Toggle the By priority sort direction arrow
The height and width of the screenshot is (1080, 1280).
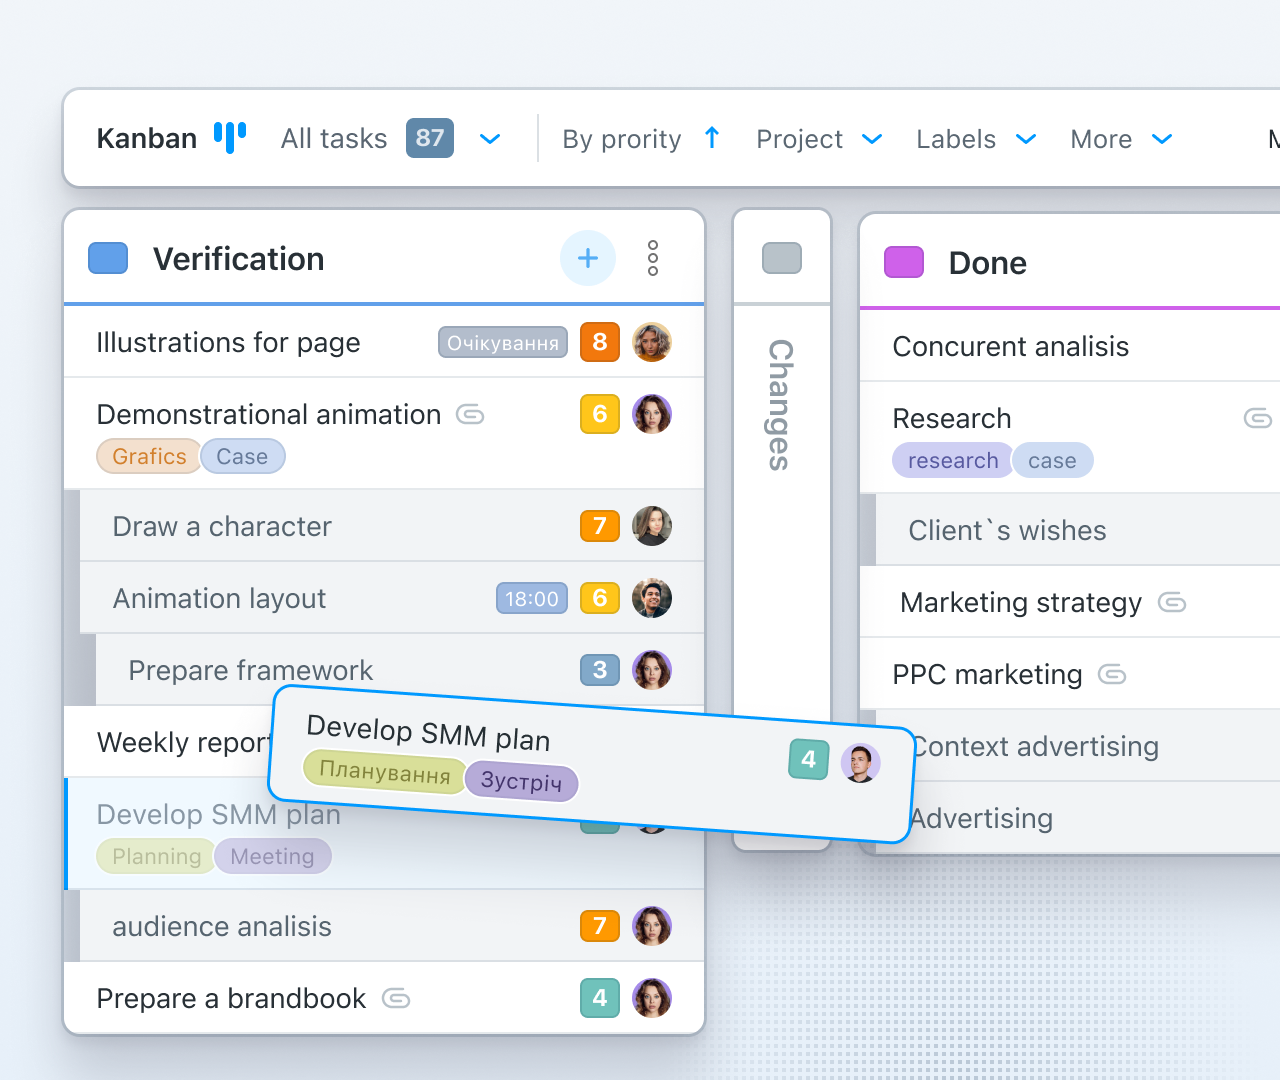coord(712,138)
